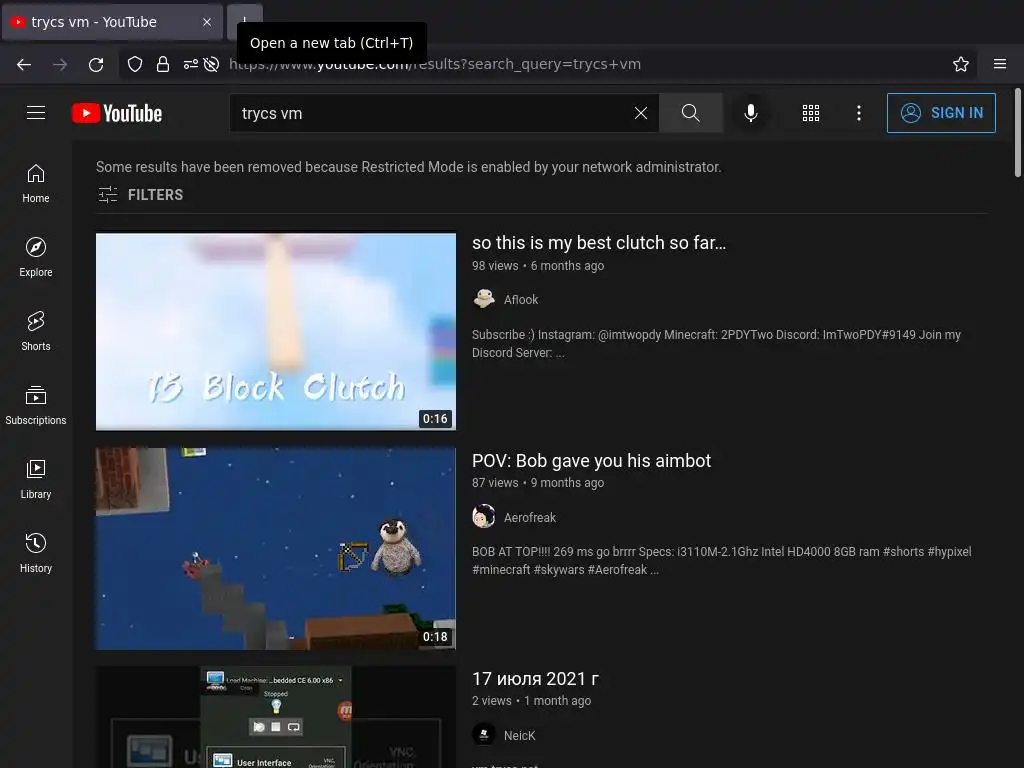Click the SIGN IN button
1024x768 pixels.
pos(941,113)
